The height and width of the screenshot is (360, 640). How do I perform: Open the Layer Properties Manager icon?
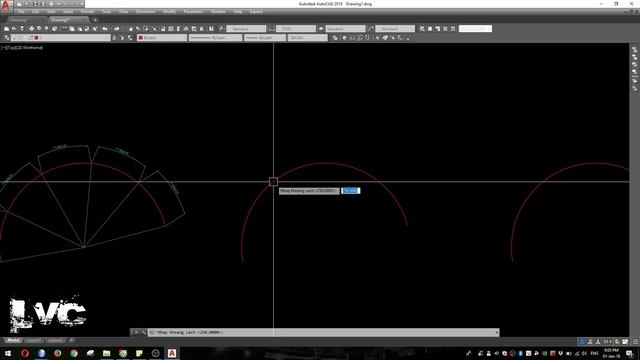(x=7, y=38)
